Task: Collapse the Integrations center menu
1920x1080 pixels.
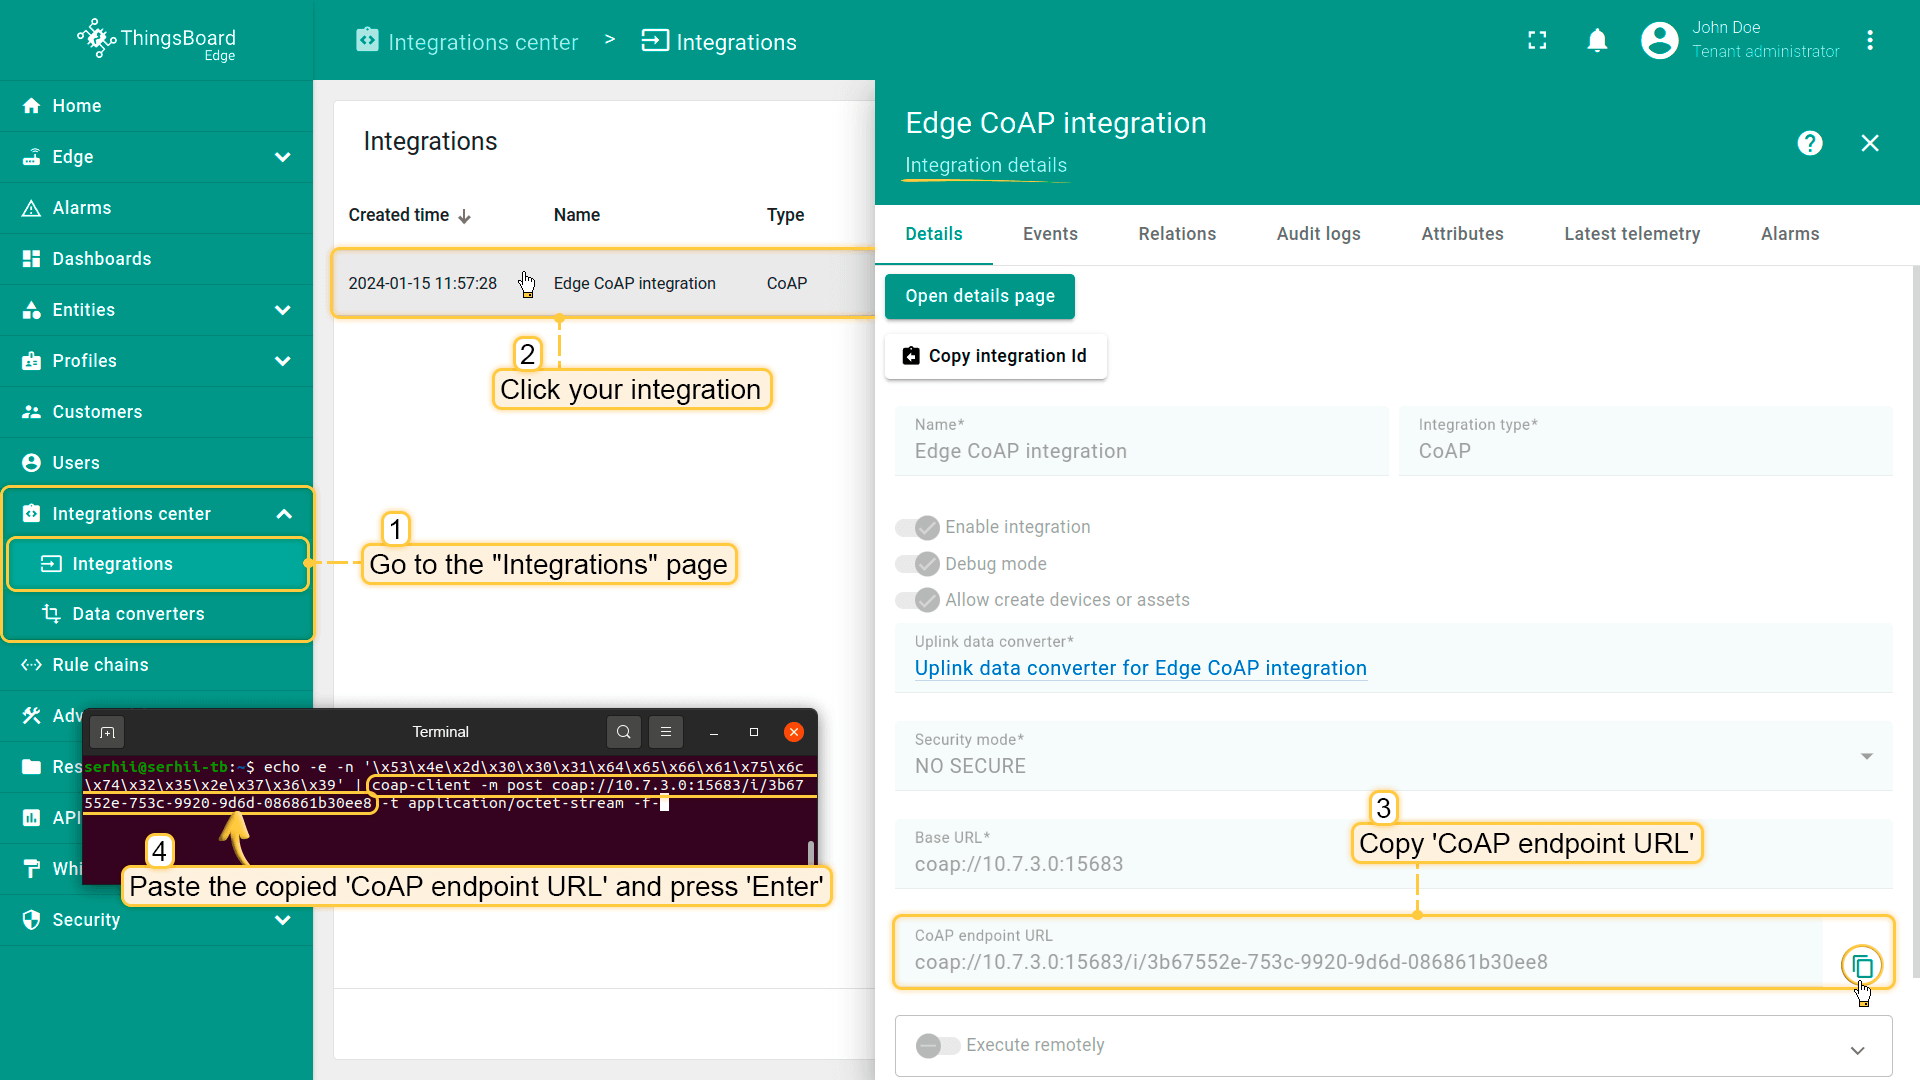Action: pyautogui.click(x=284, y=514)
